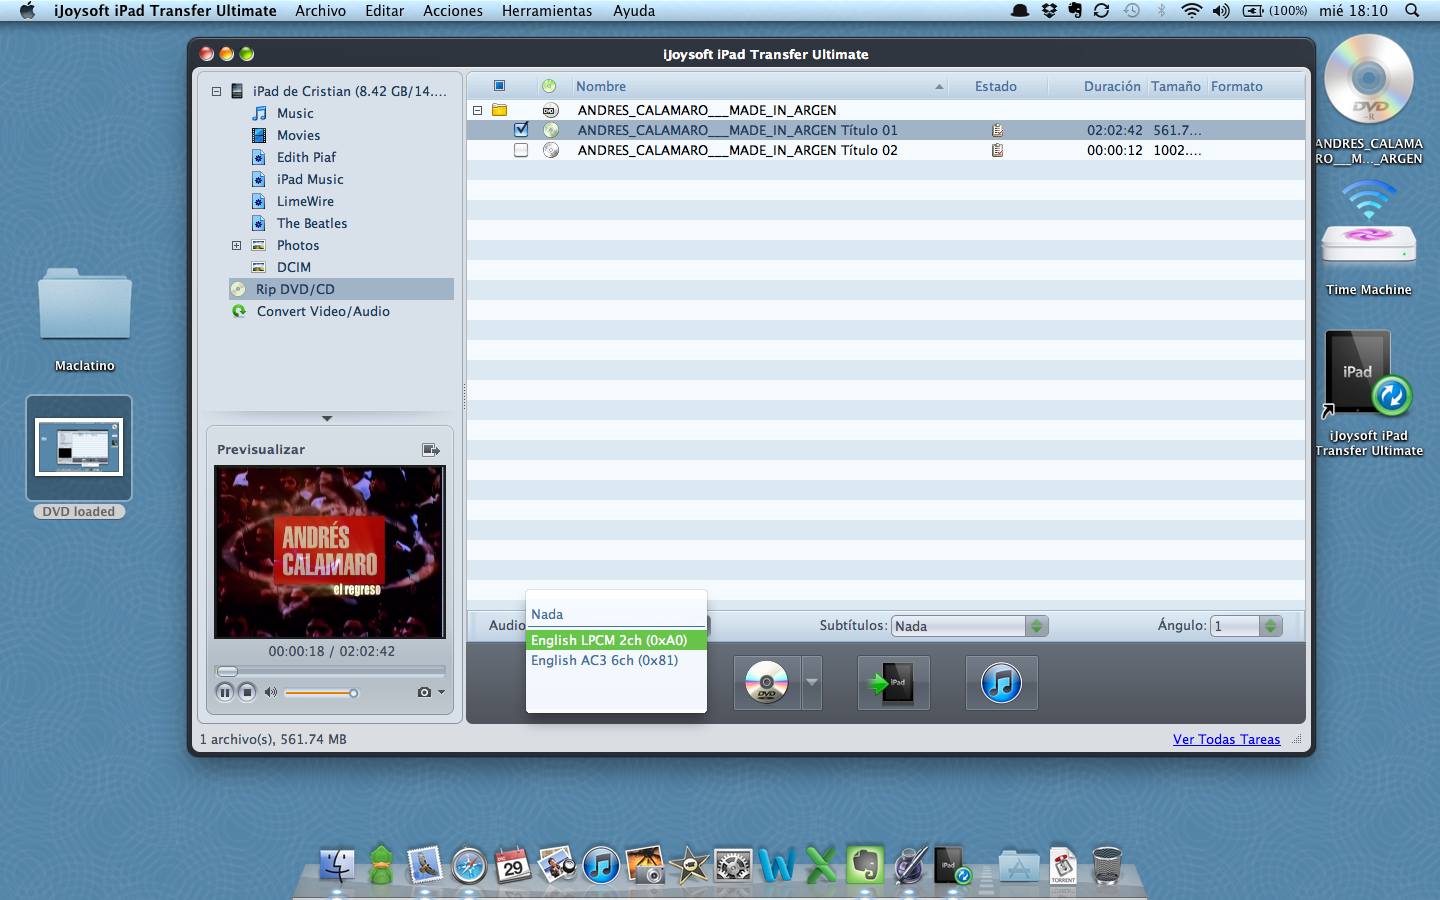Sort by the Tamaño column header
This screenshot has width=1440, height=900.
(x=1176, y=86)
